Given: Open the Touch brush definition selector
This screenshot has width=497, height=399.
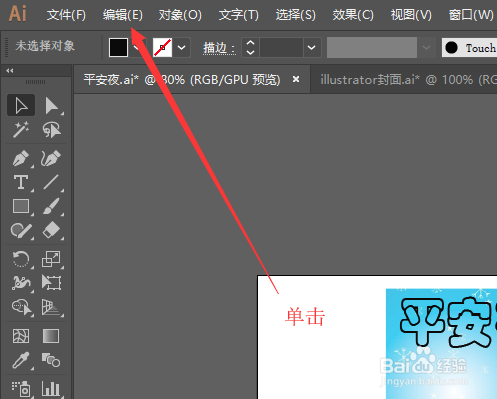Looking at the screenshot, I should 469,48.
